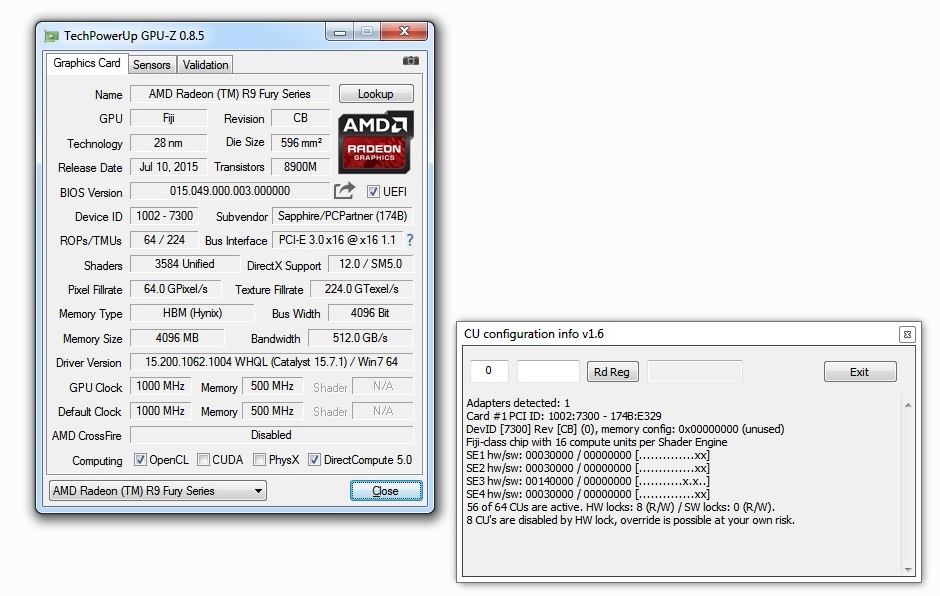Click the Card #1 PCI ID line
The height and width of the screenshot is (596, 940).
[x=564, y=416]
